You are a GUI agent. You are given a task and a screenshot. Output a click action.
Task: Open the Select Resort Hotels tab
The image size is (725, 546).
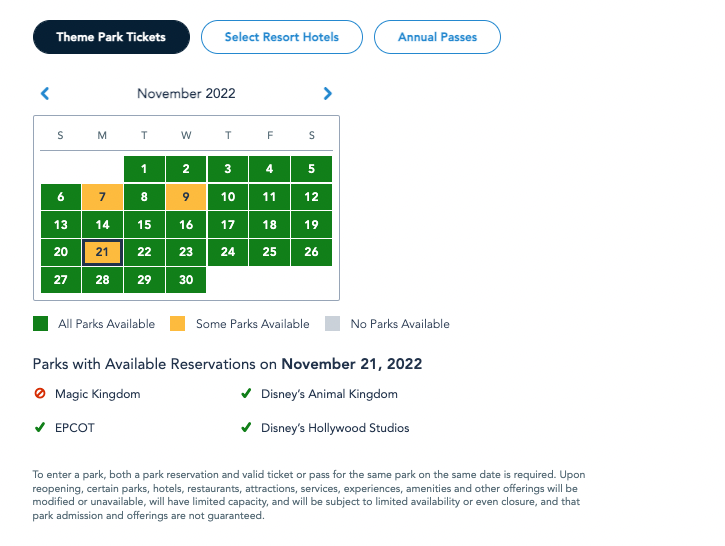coord(281,37)
